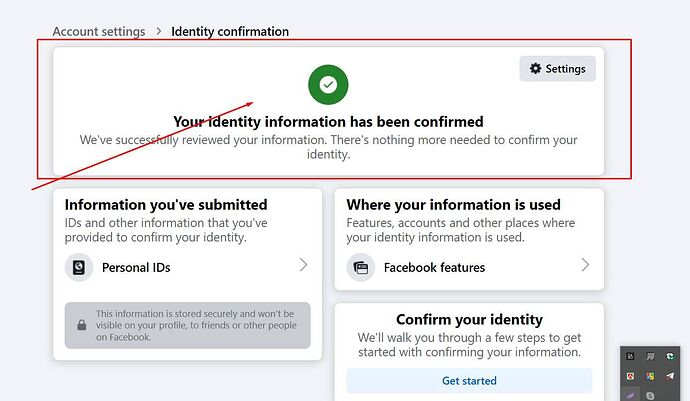Open the paper plane tray icon
The width and height of the screenshot is (690, 401).
point(670,375)
